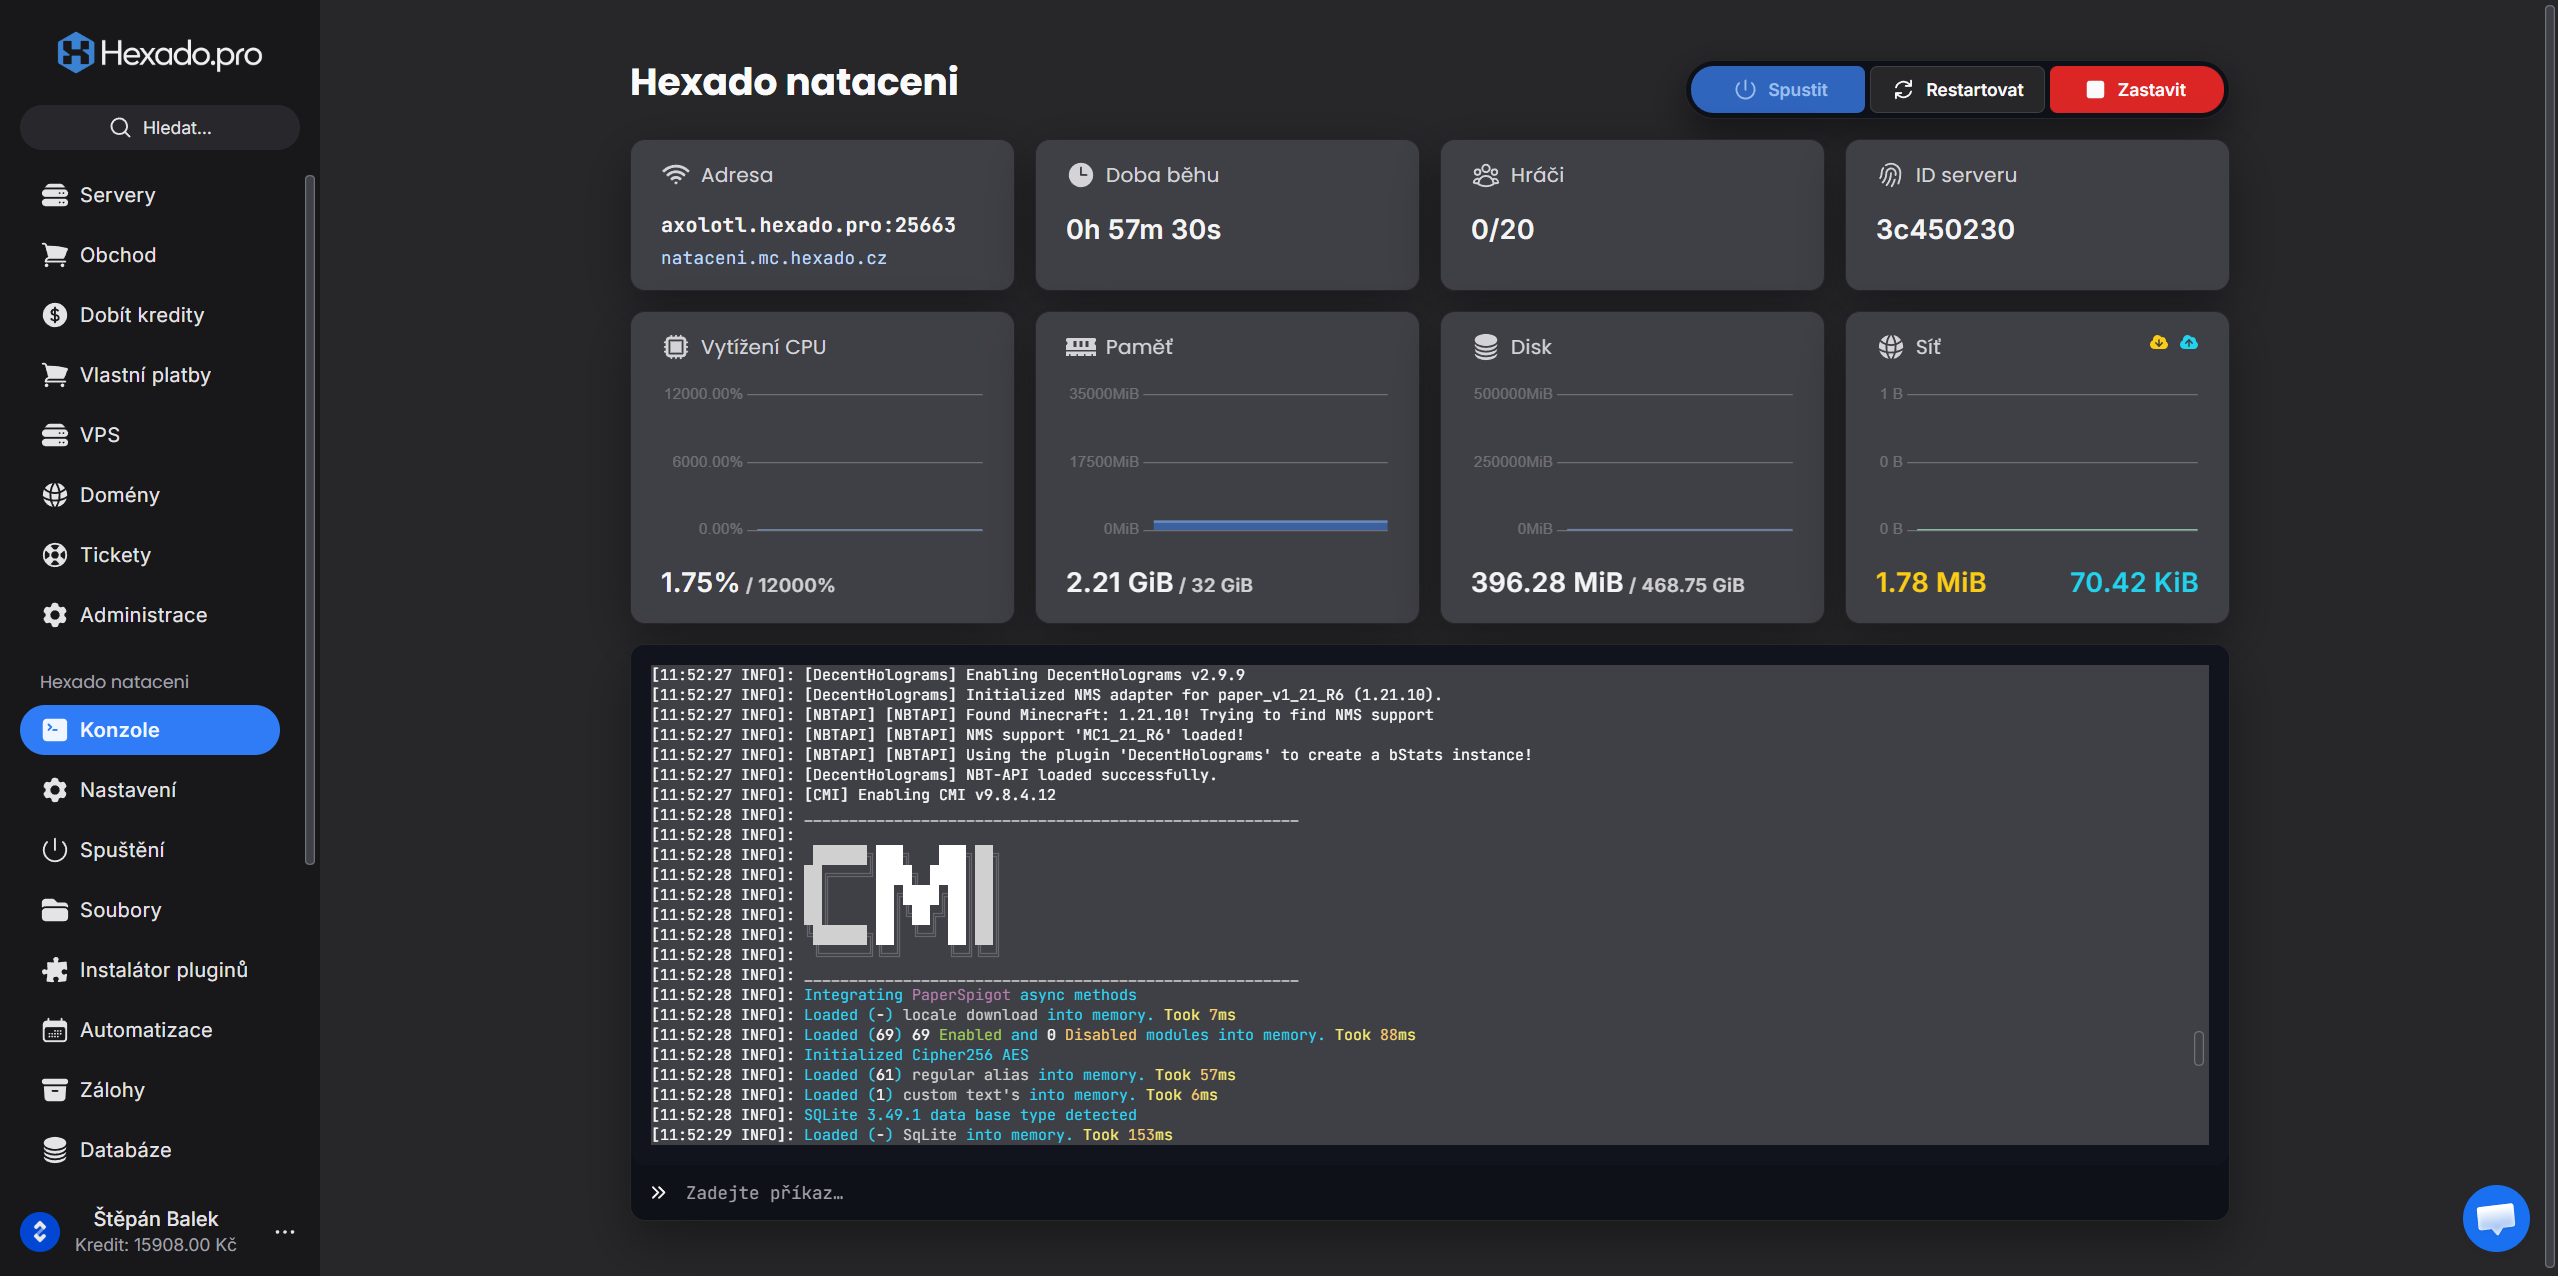Screen dimensions: 2558x1276
Task: Click the archive box icon beside Zálohy
Action: [55, 1090]
